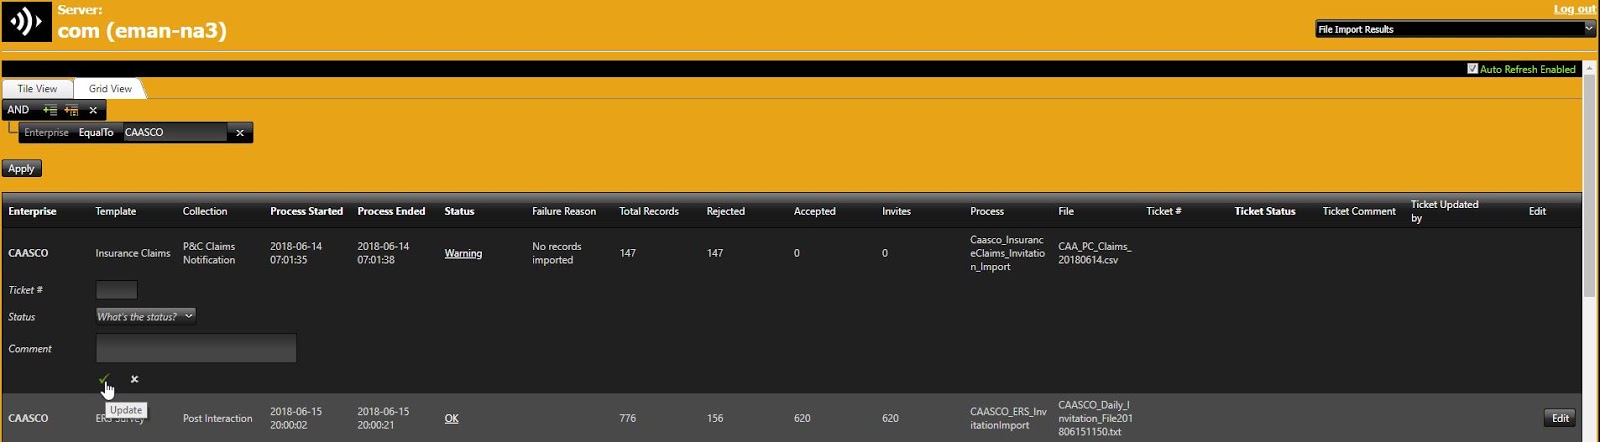Focus the Comment text box
1600x442 pixels.
click(196, 348)
